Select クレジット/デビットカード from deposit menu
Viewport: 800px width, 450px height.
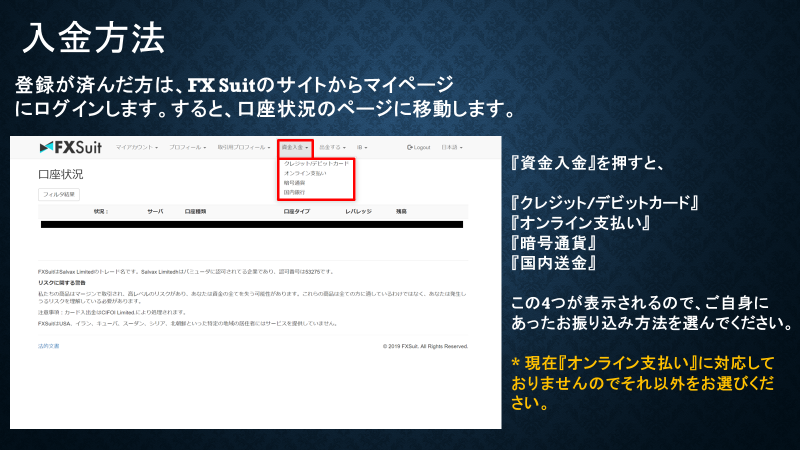click(316, 164)
